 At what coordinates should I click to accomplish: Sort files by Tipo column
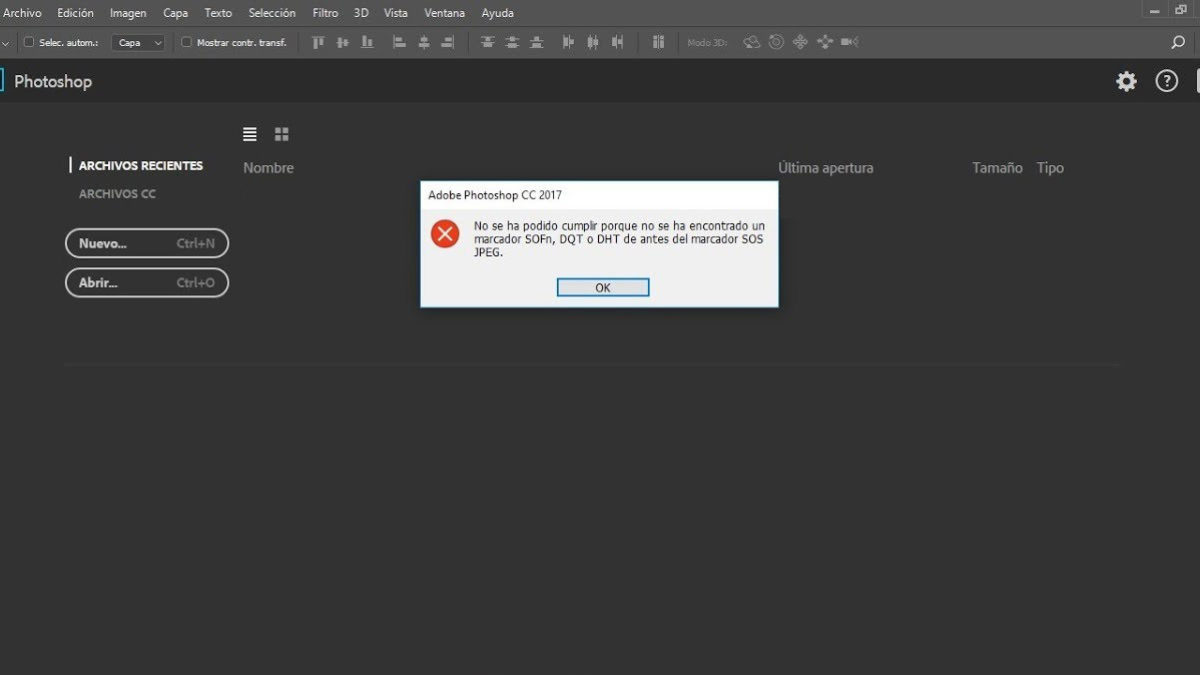1050,168
